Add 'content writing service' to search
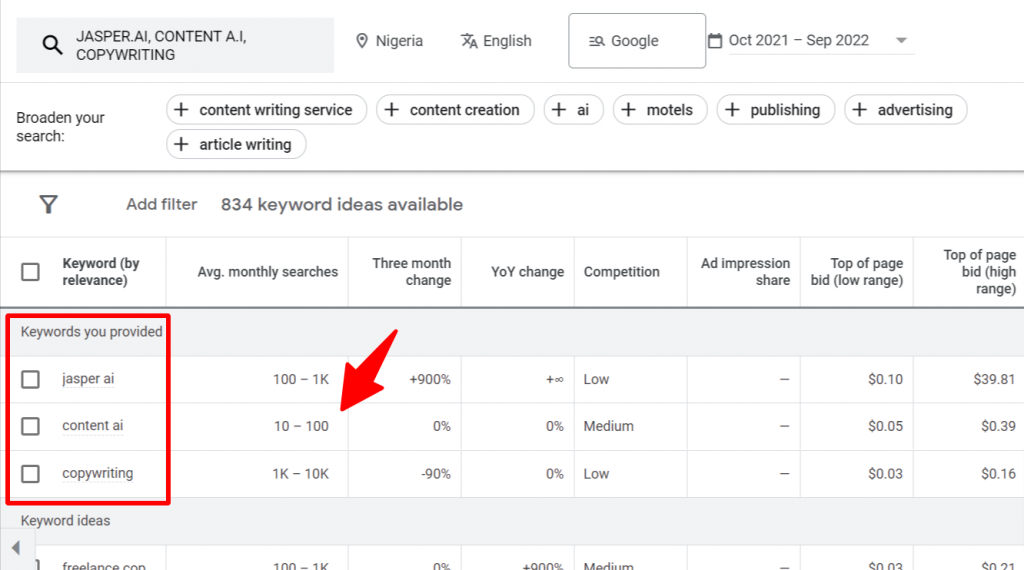1024x570 pixels. pos(266,110)
